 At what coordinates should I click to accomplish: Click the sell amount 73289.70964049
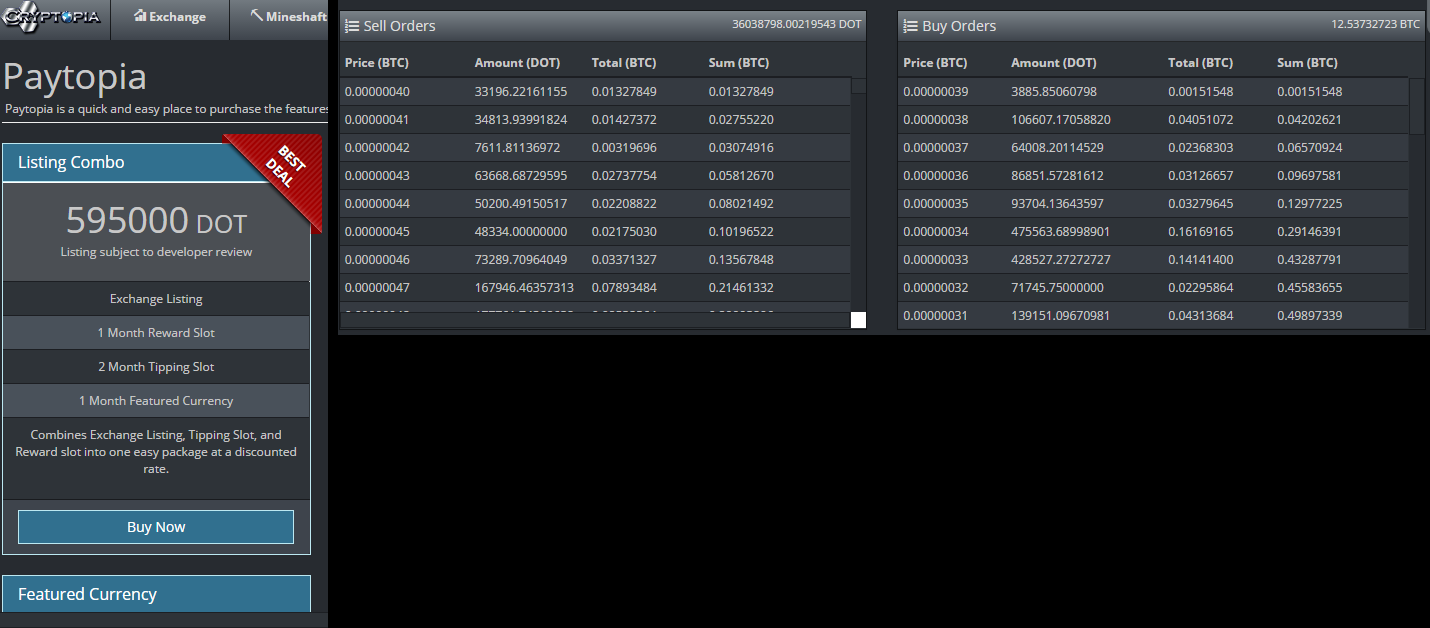521,260
